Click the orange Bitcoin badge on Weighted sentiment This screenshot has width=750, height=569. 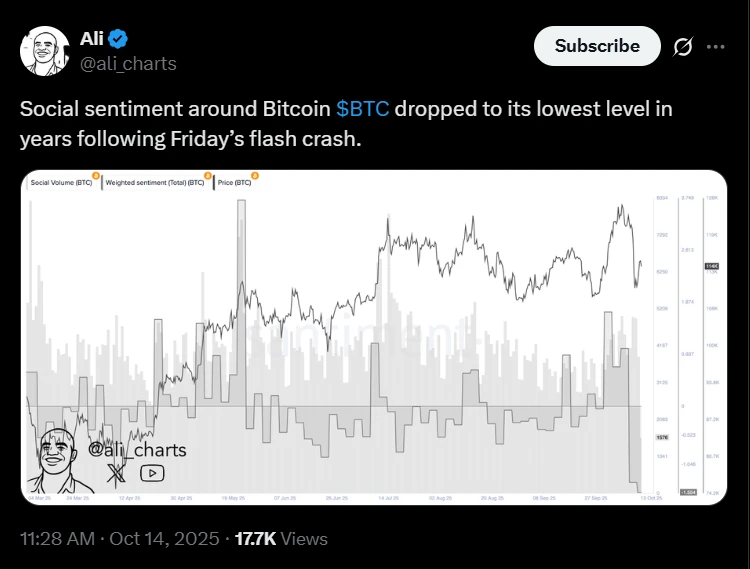pyautogui.click(x=208, y=176)
